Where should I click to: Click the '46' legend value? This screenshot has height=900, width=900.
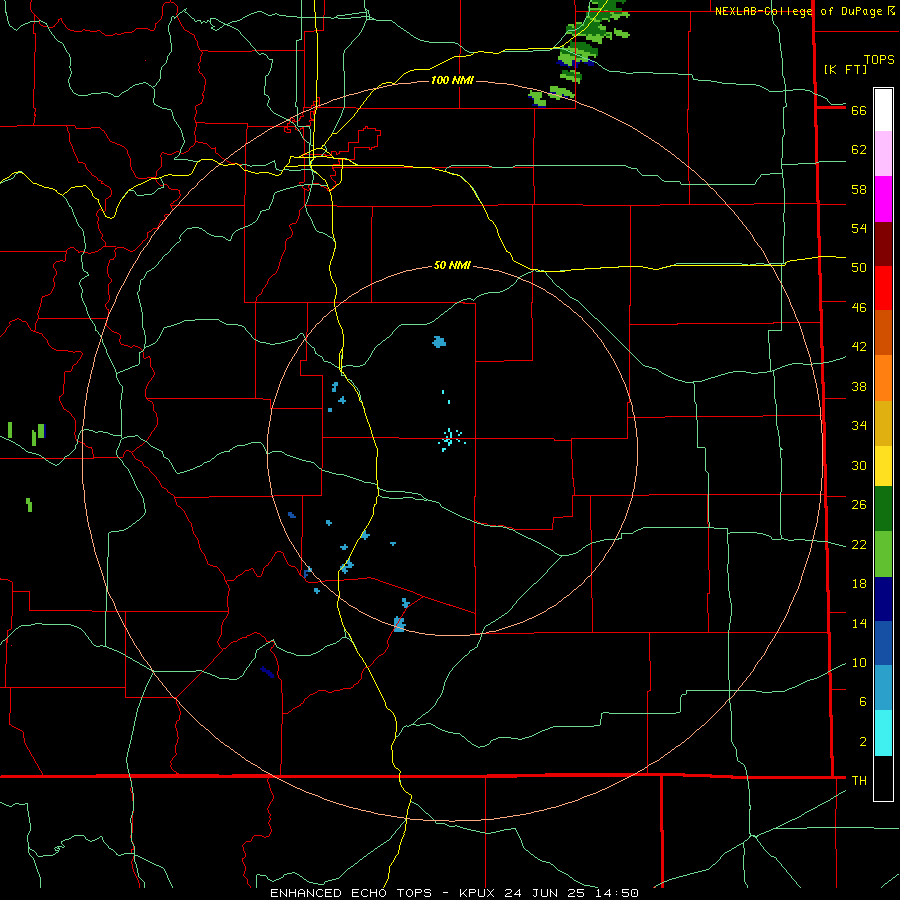click(859, 308)
